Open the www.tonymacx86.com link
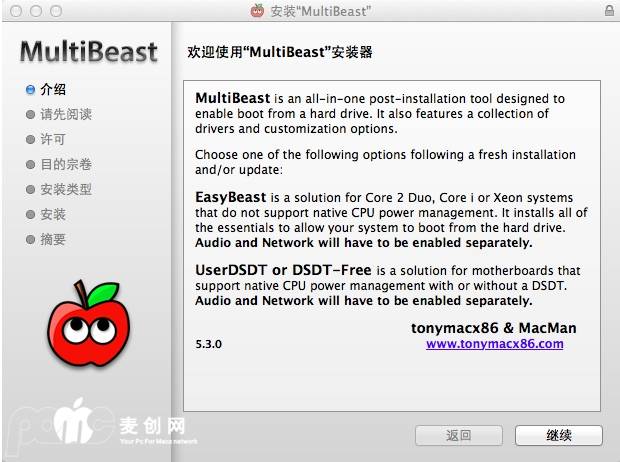Image resolution: width=620 pixels, height=462 pixels. (495, 344)
